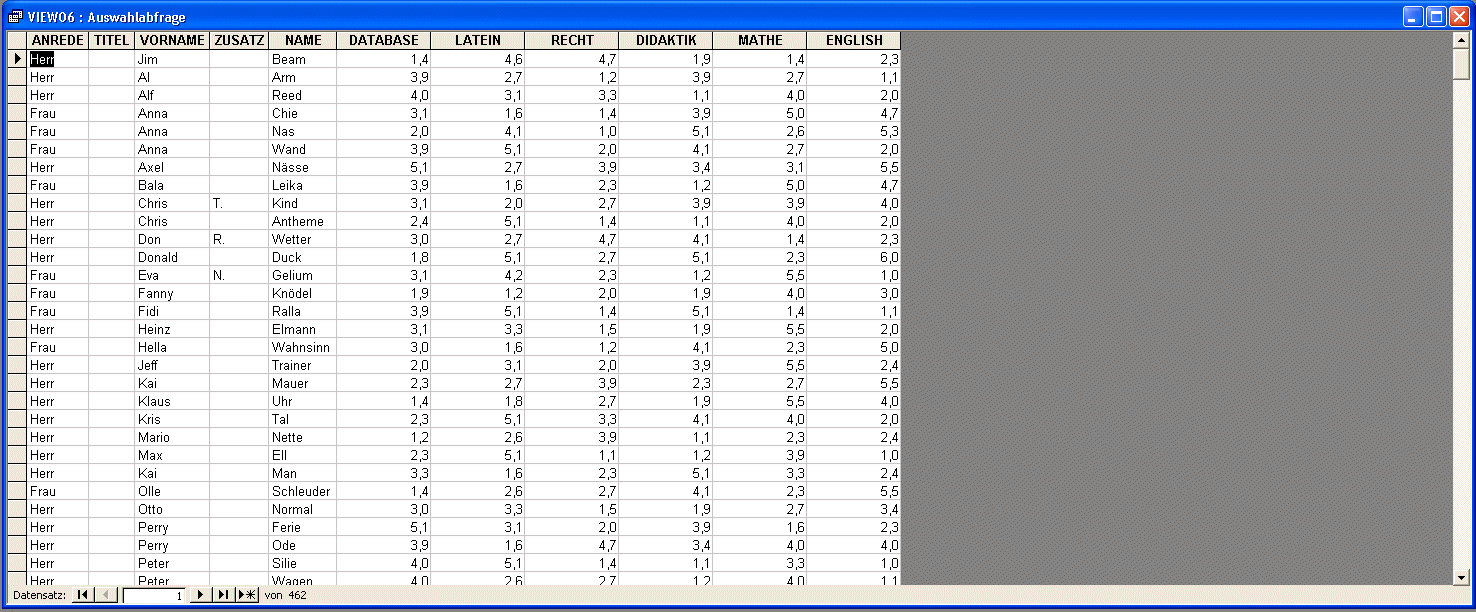Click the name cell 'Mauer'

pos(303,383)
